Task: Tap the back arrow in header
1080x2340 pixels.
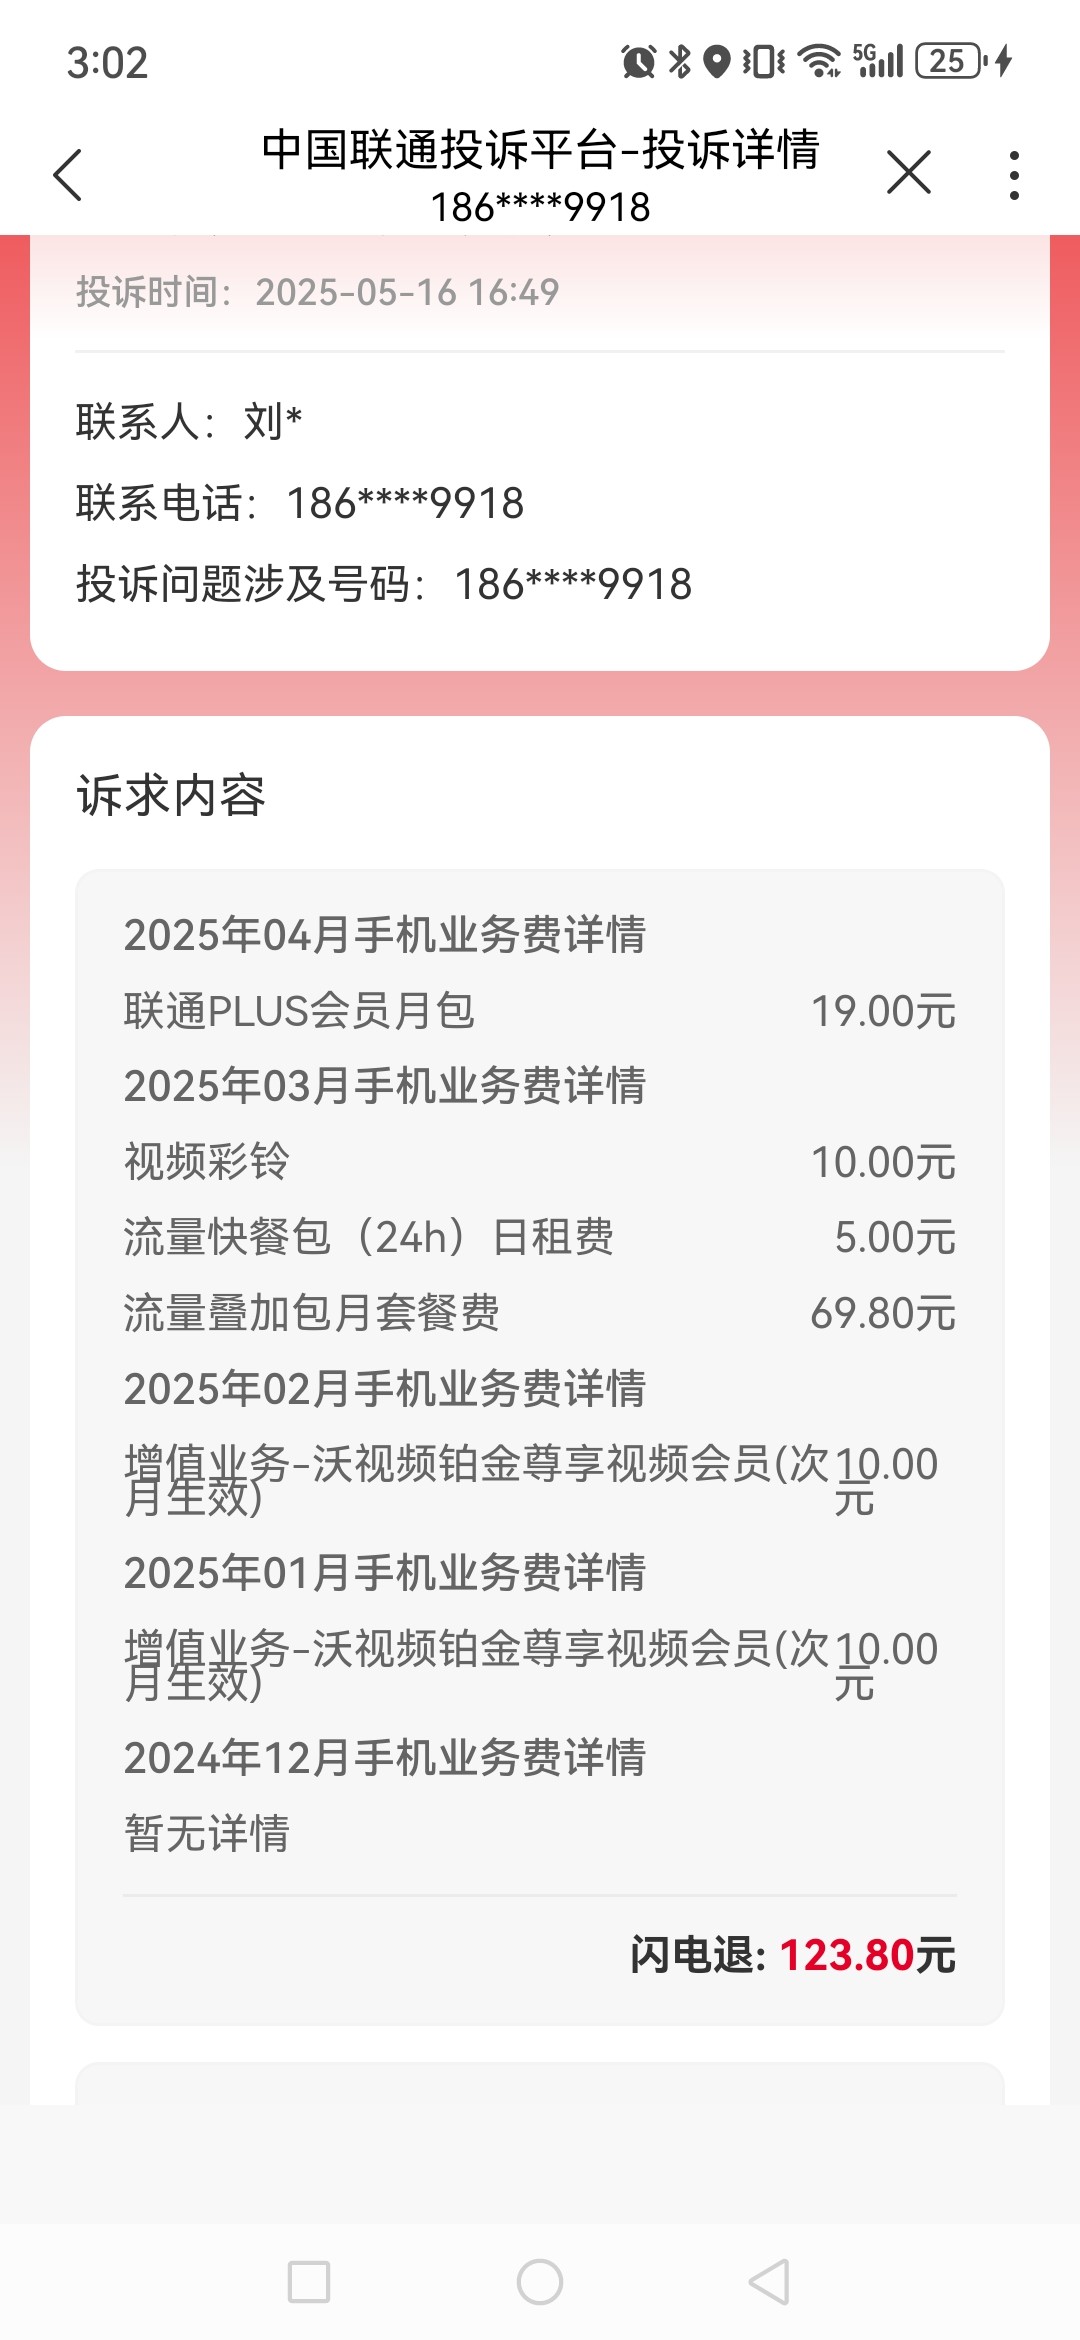Action: pyautogui.click(x=68, y=175)
